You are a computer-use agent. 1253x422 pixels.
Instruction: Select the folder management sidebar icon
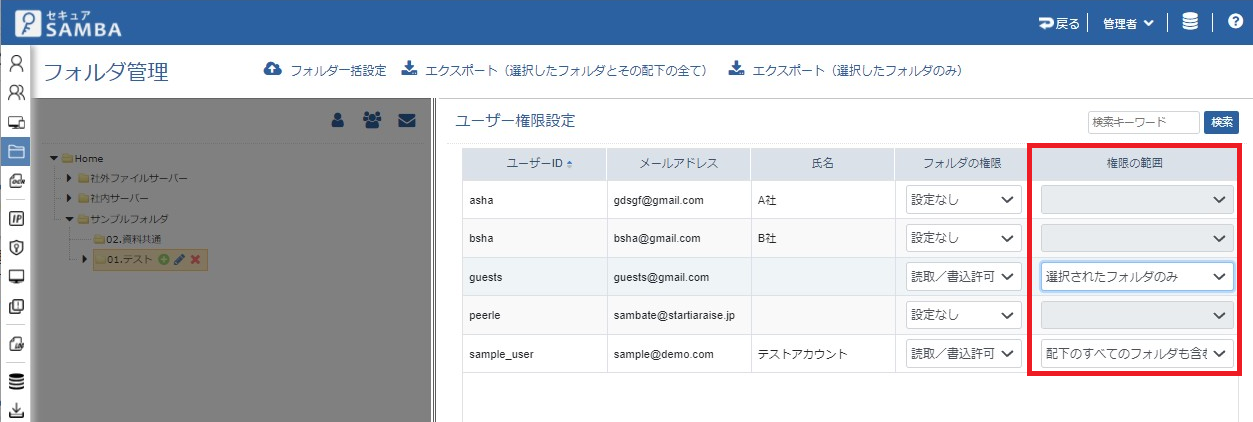(x=16, y=152)
